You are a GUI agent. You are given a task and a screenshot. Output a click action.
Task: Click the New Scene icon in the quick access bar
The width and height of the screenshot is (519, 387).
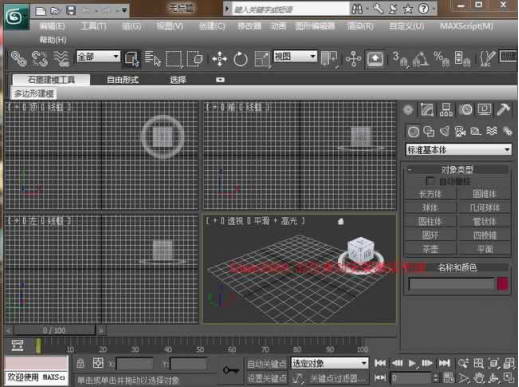[40, 11]
